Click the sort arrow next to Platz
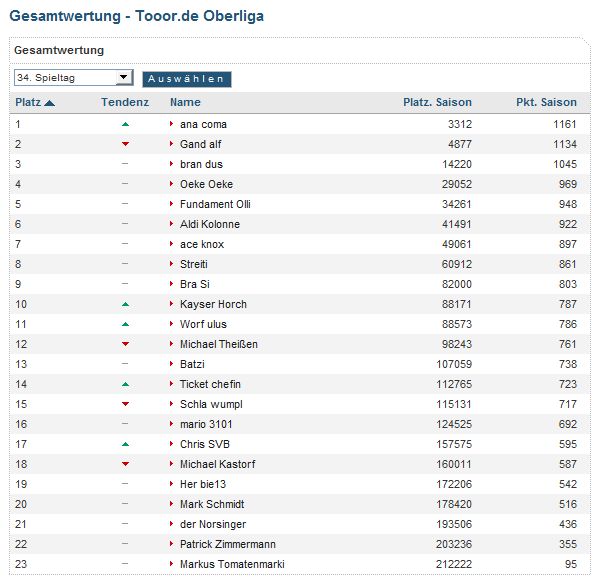The width and height of the screenshot is (606, 587). (x=50, y=102)
